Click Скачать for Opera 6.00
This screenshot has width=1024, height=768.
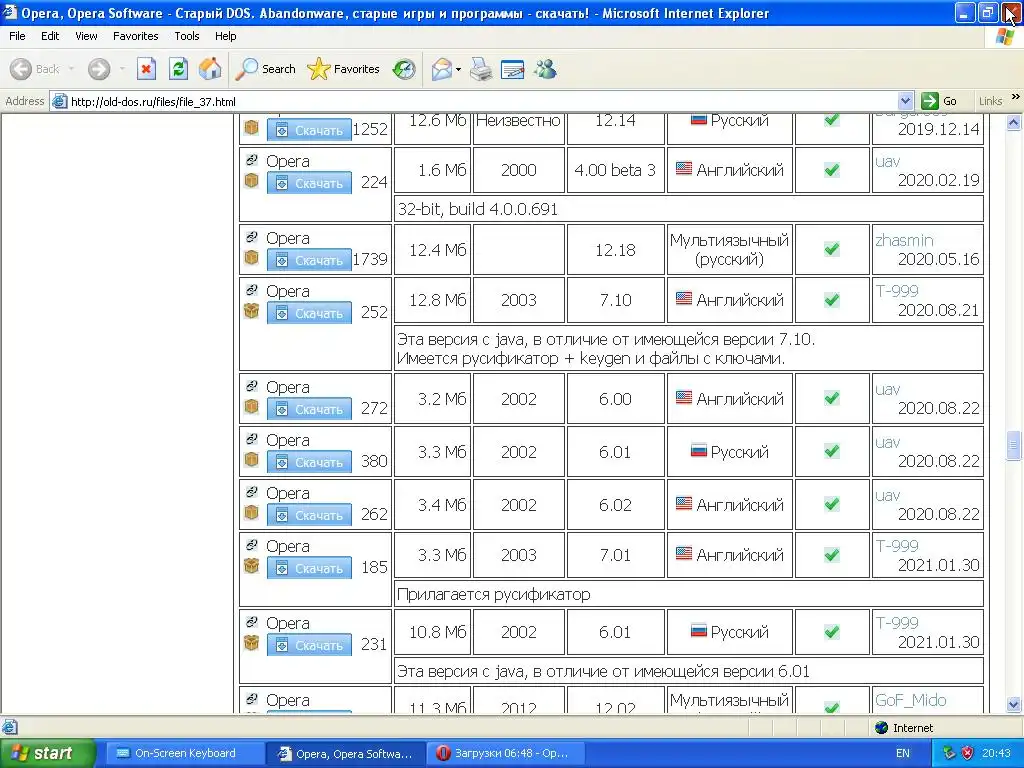coord(310,409)
